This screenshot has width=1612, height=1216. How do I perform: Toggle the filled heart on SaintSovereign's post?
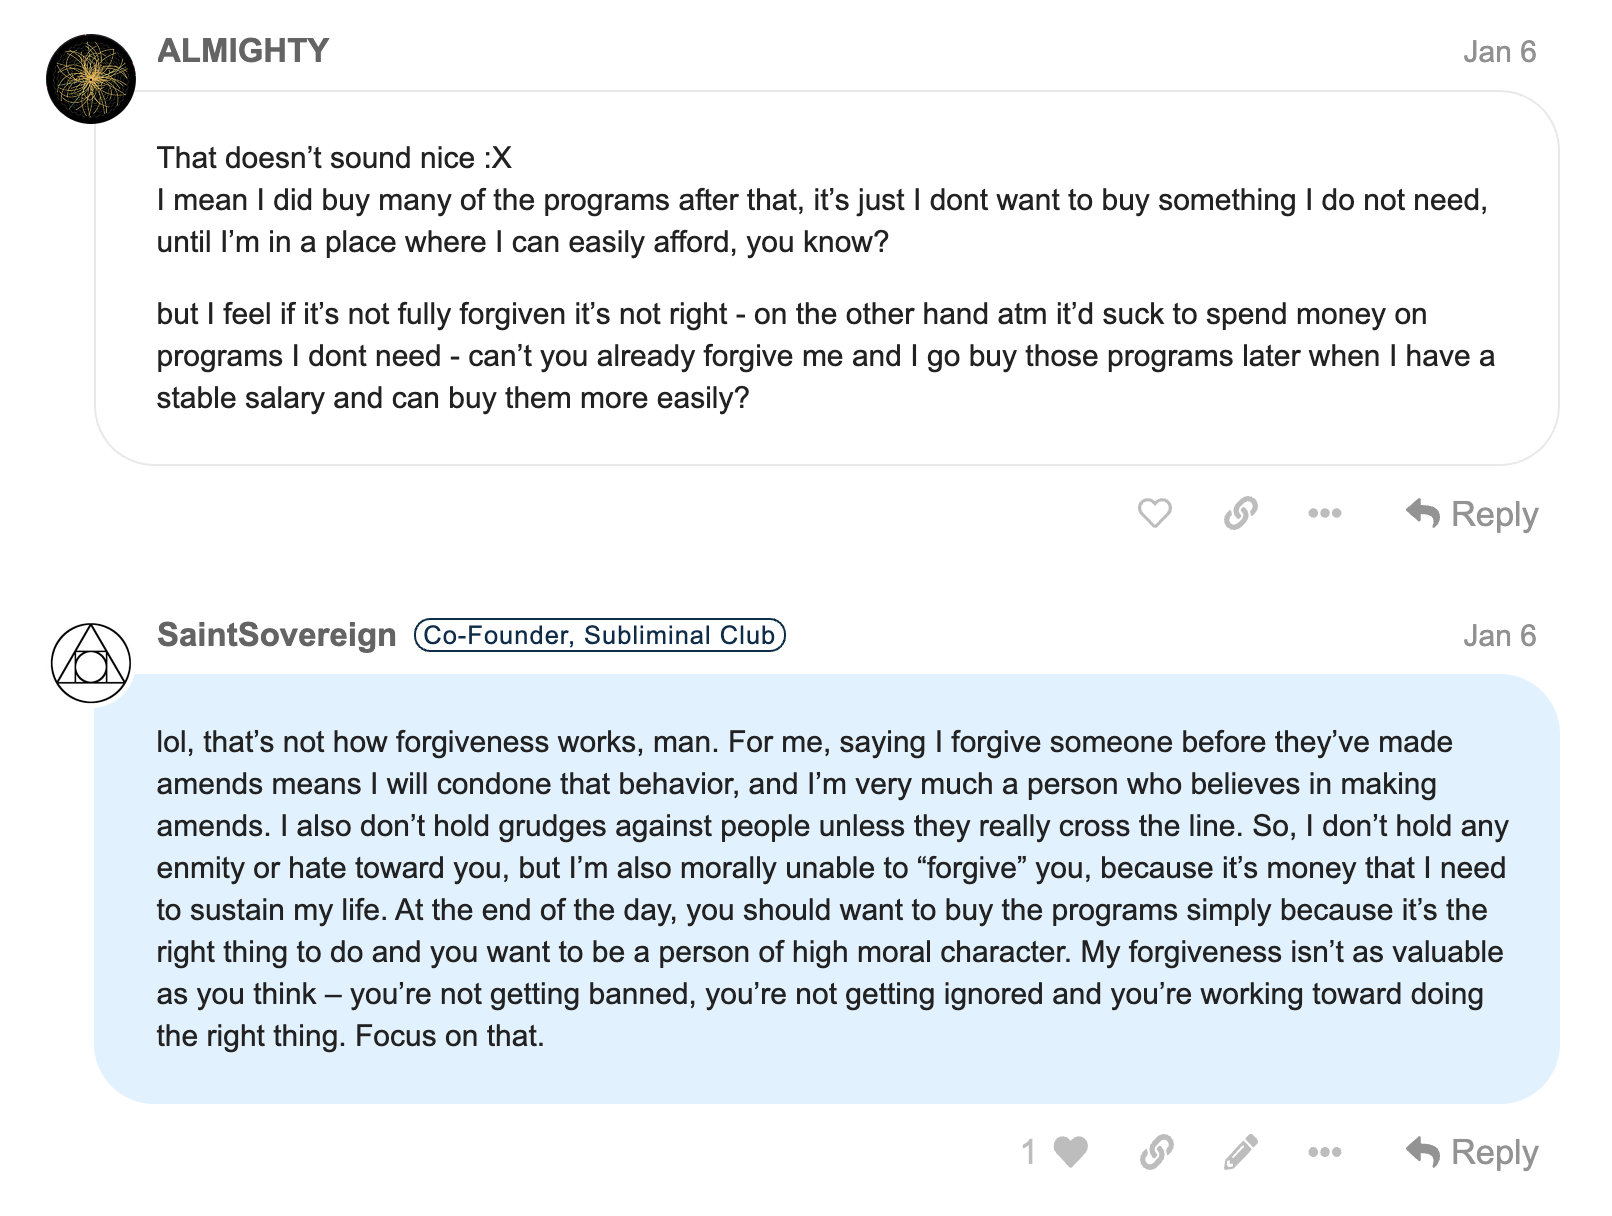click(1071, 1152)
